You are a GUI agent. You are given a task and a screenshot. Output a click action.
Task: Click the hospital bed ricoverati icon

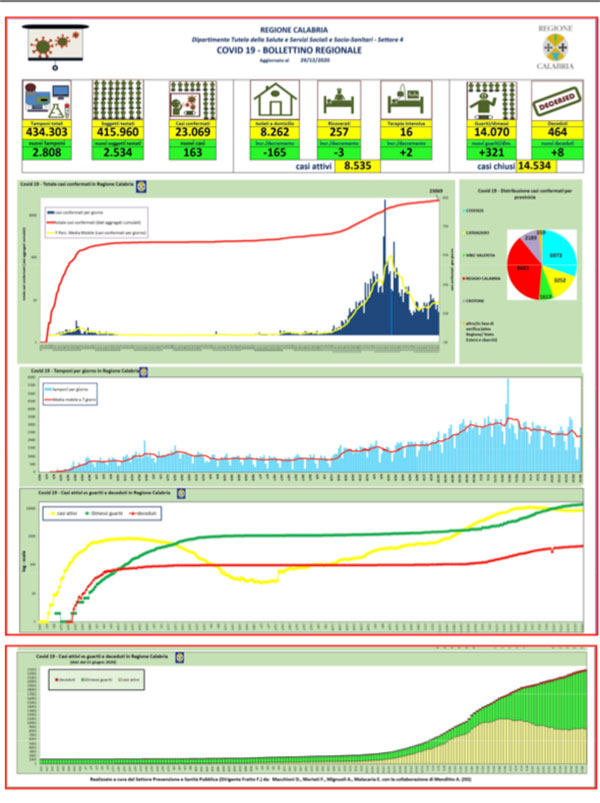pos(339,100)
